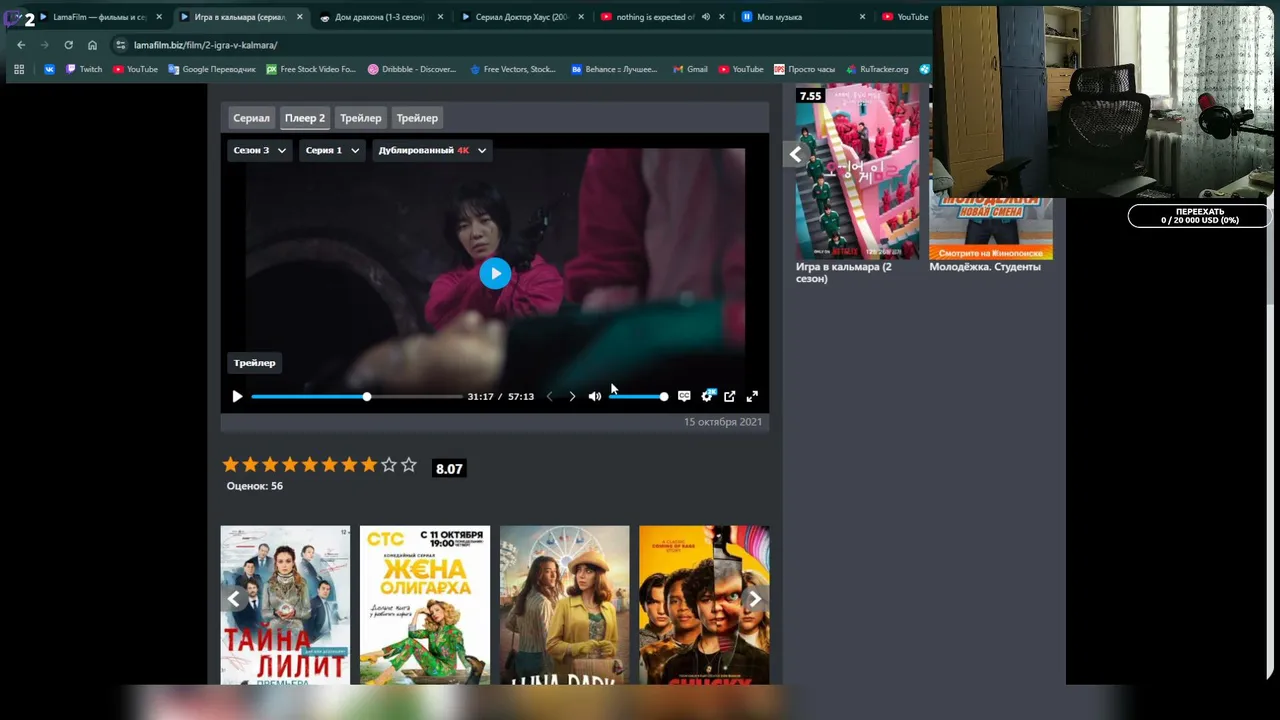Open picture-in-picture pop-out icon
The image size is (1280, 720).
tap(730, 396)
